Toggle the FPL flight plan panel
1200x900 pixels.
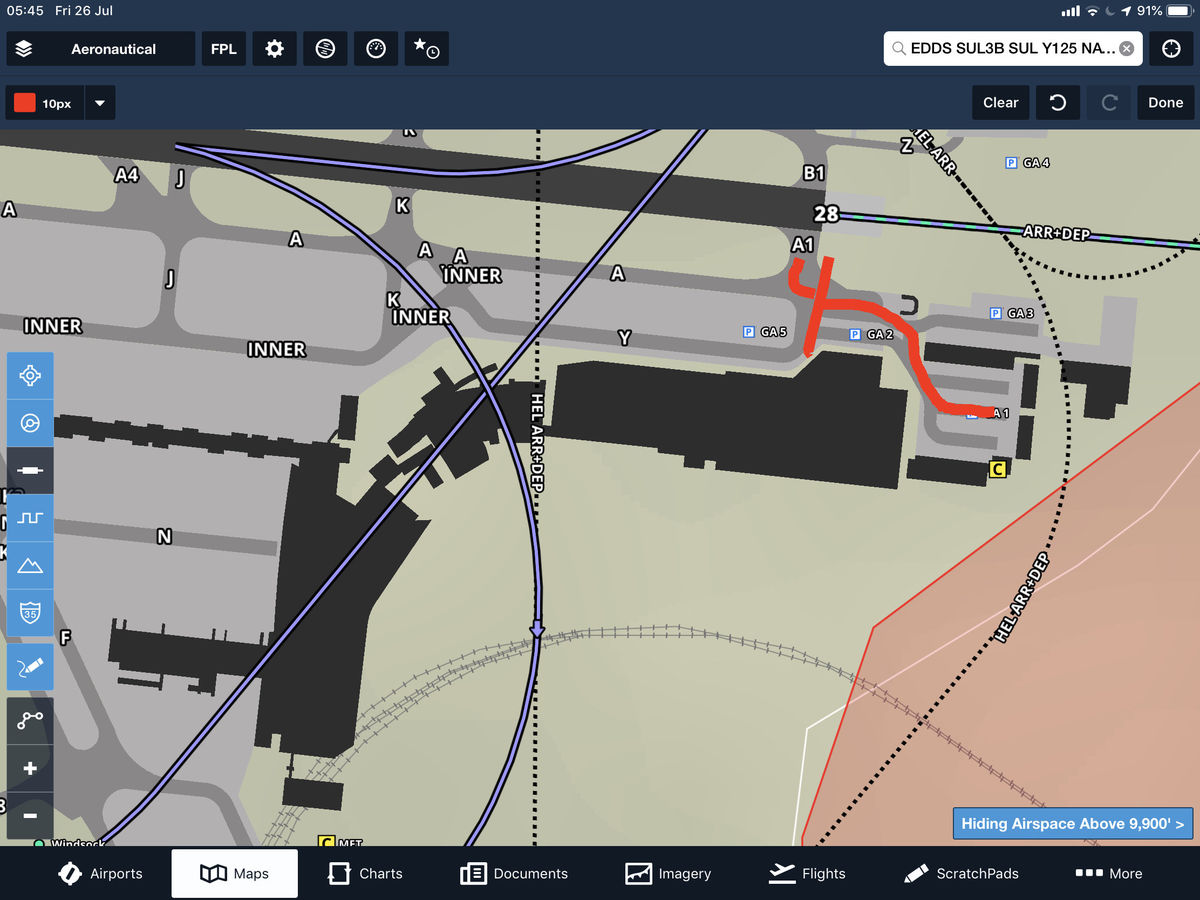coord(224,49)
